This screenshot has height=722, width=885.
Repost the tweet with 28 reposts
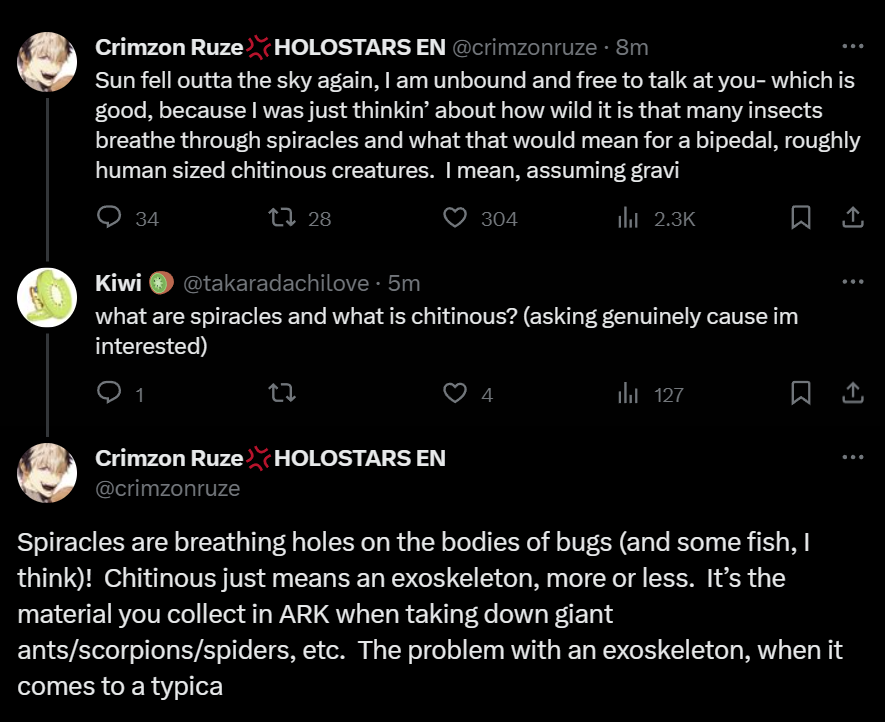(x=283, y=218)
